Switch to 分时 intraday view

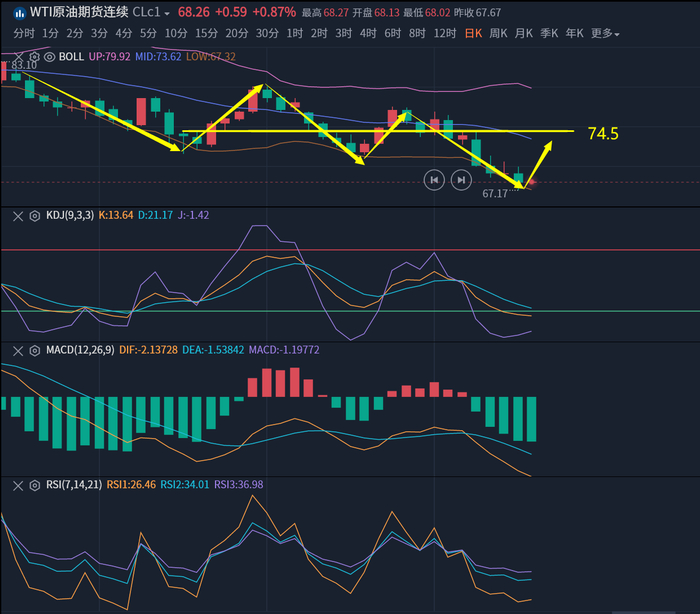point(24,33)
